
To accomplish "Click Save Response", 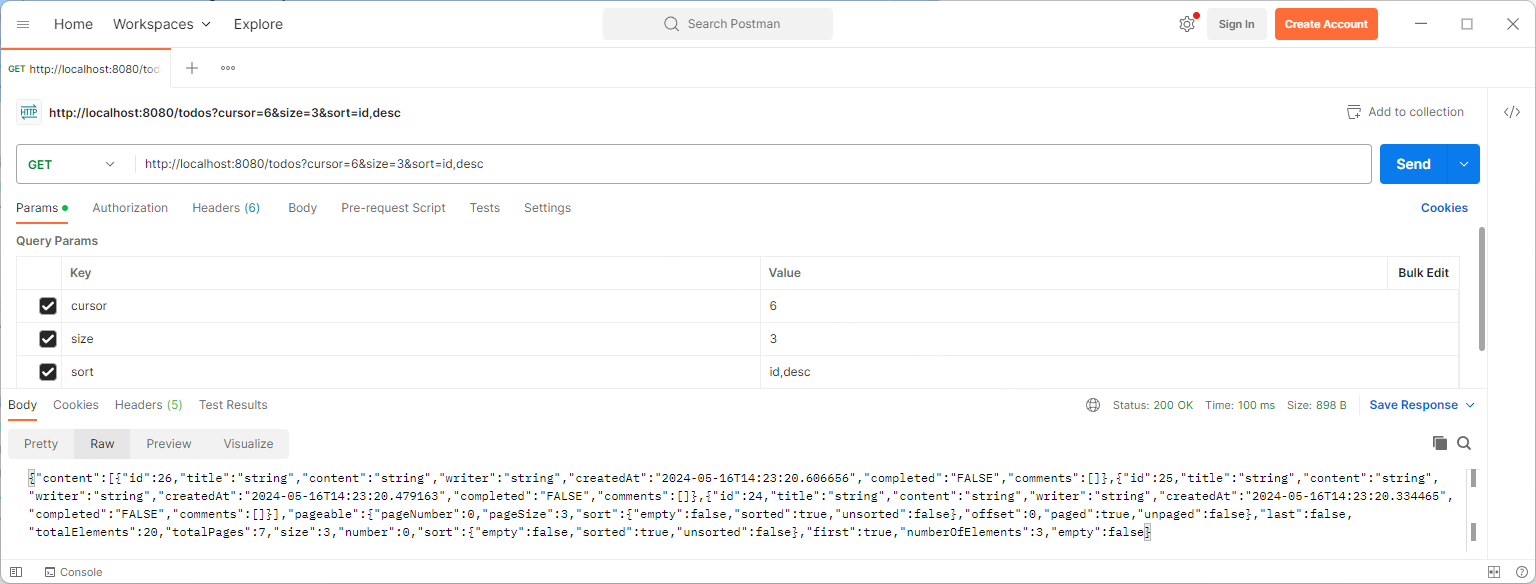I will 1413,405.
